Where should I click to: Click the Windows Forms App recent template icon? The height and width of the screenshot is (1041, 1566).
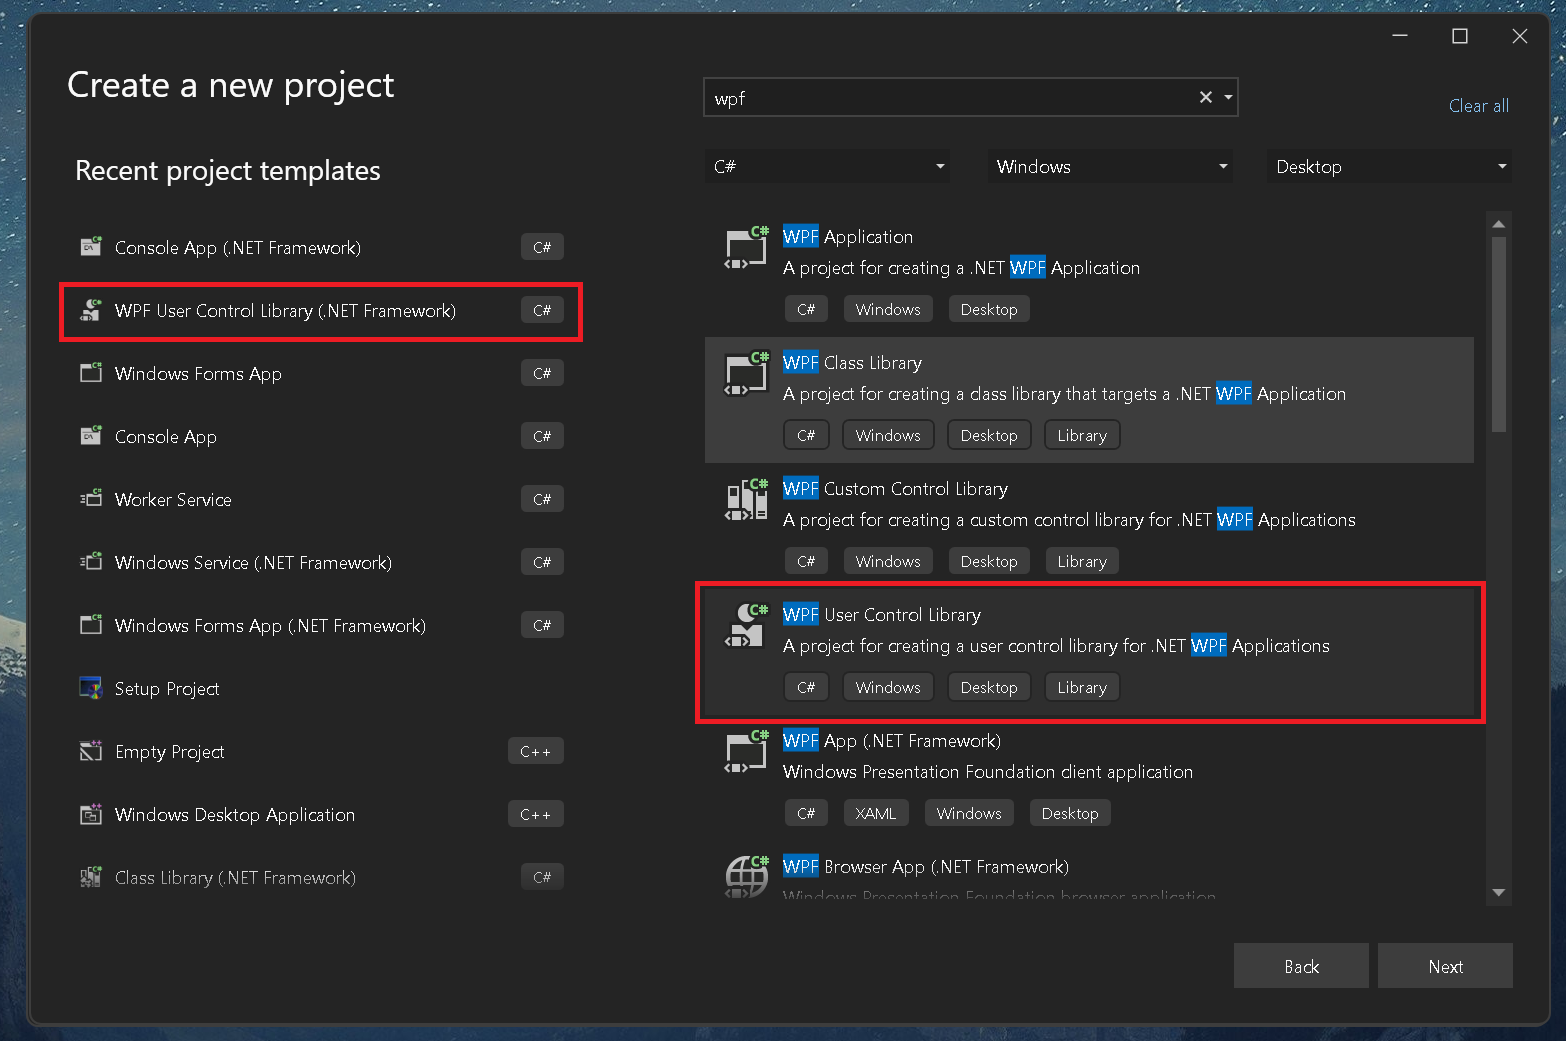coord(91,373)
